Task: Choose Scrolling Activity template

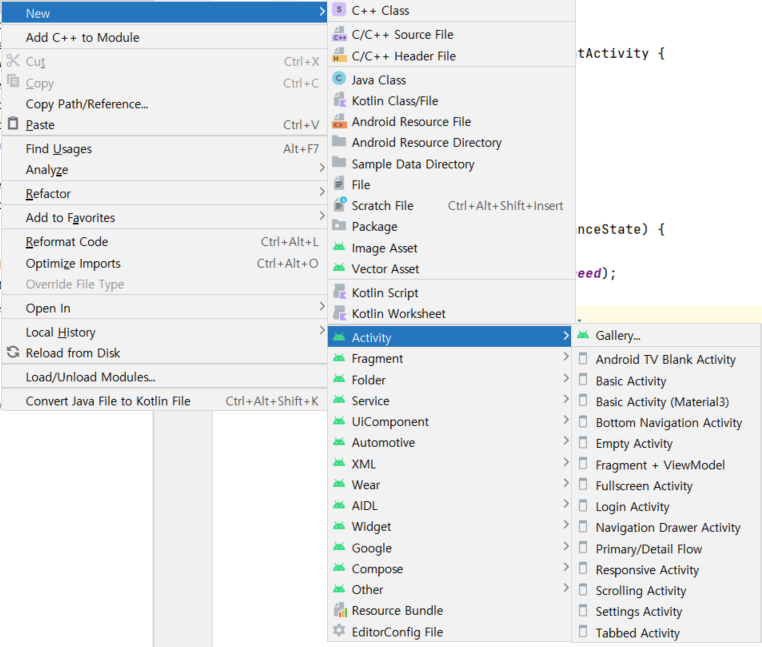Action: [x=666, y=591]
